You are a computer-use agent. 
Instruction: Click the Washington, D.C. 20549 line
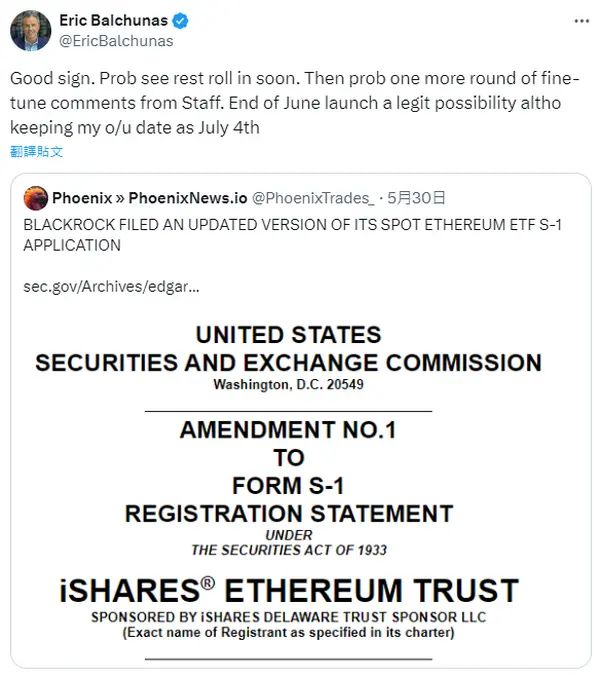click(288, 384)
